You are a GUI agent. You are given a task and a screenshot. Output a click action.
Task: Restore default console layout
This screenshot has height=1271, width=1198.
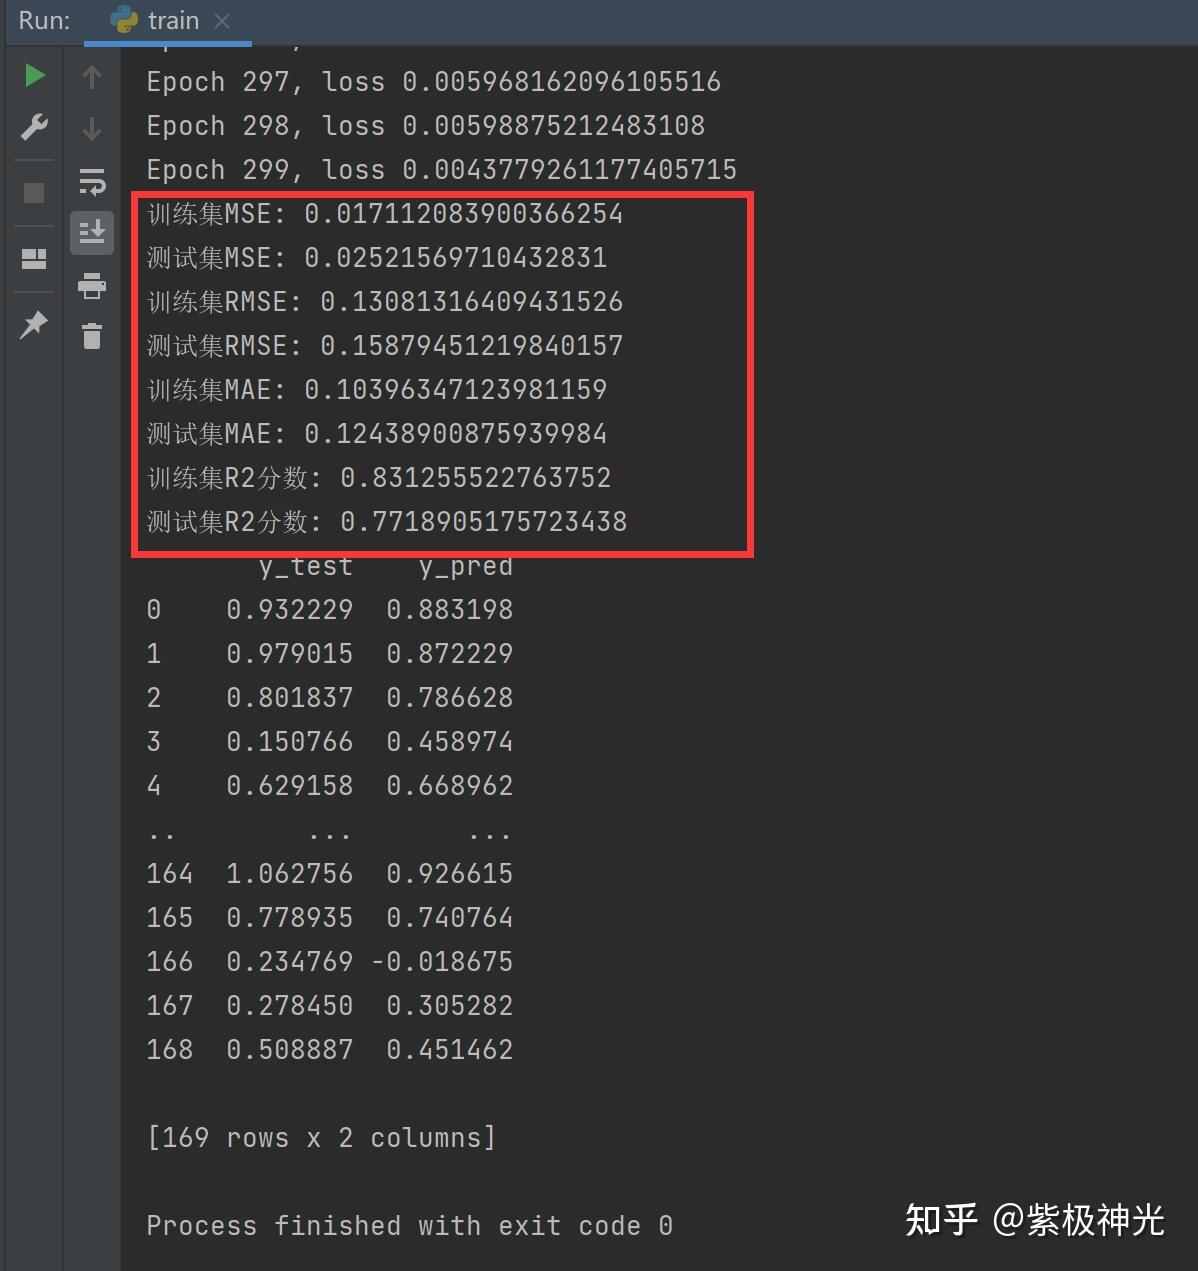(33, 258)
